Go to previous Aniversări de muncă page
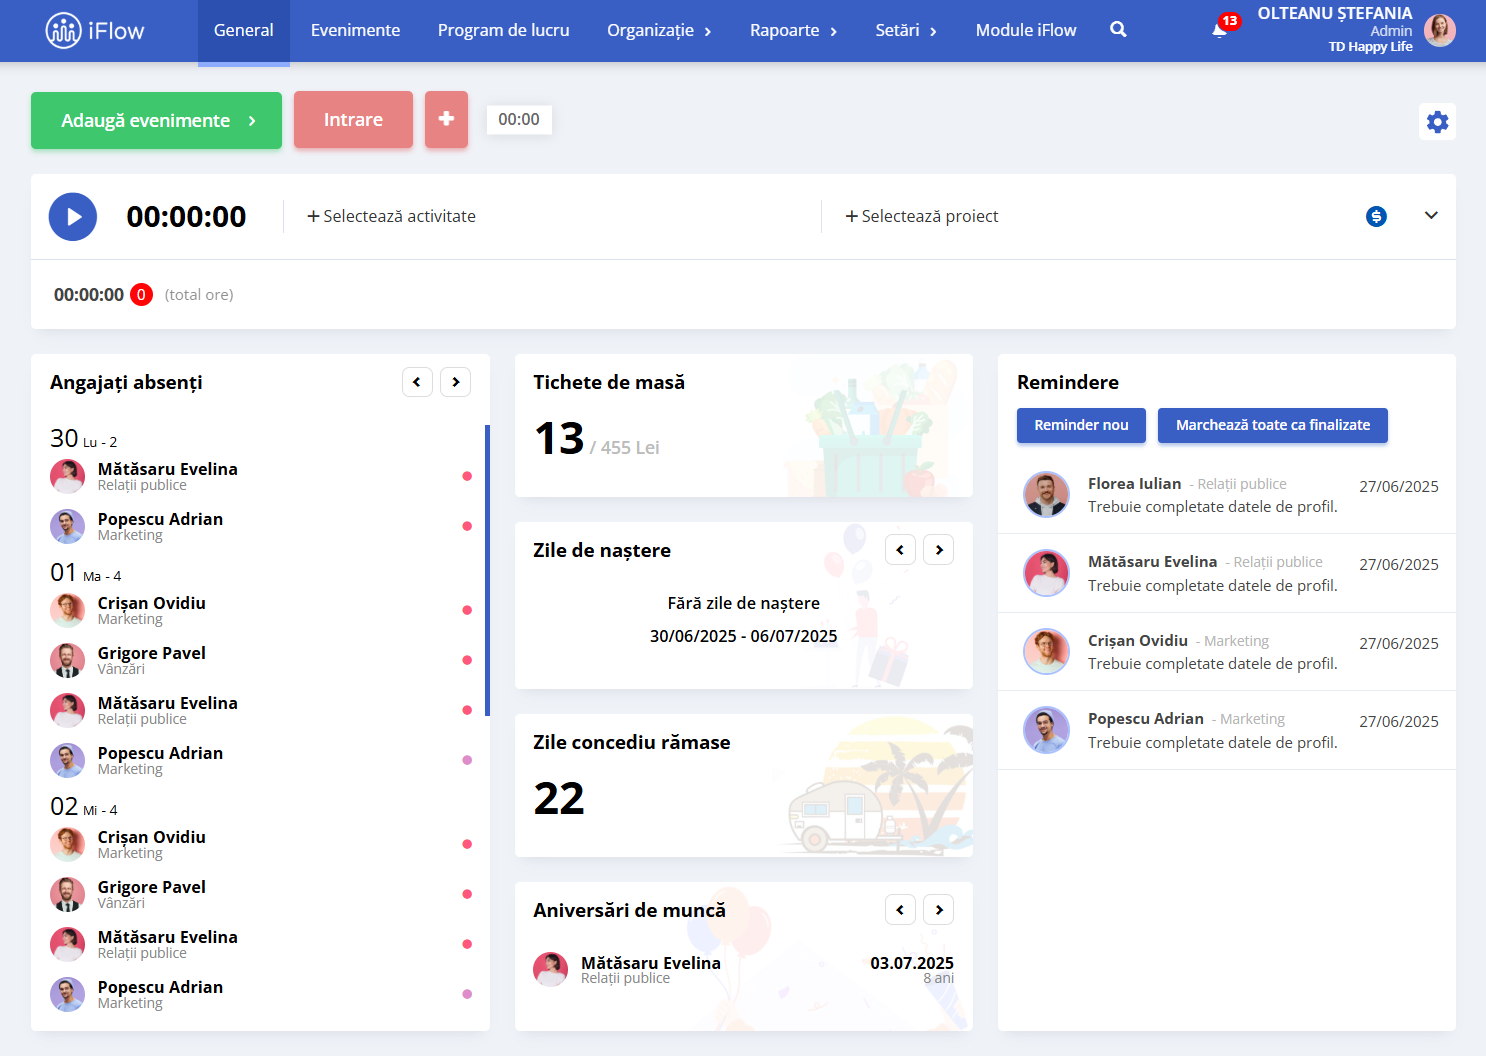The height and width of the screenshot is (1056, 1486). [x=900, y=910]
